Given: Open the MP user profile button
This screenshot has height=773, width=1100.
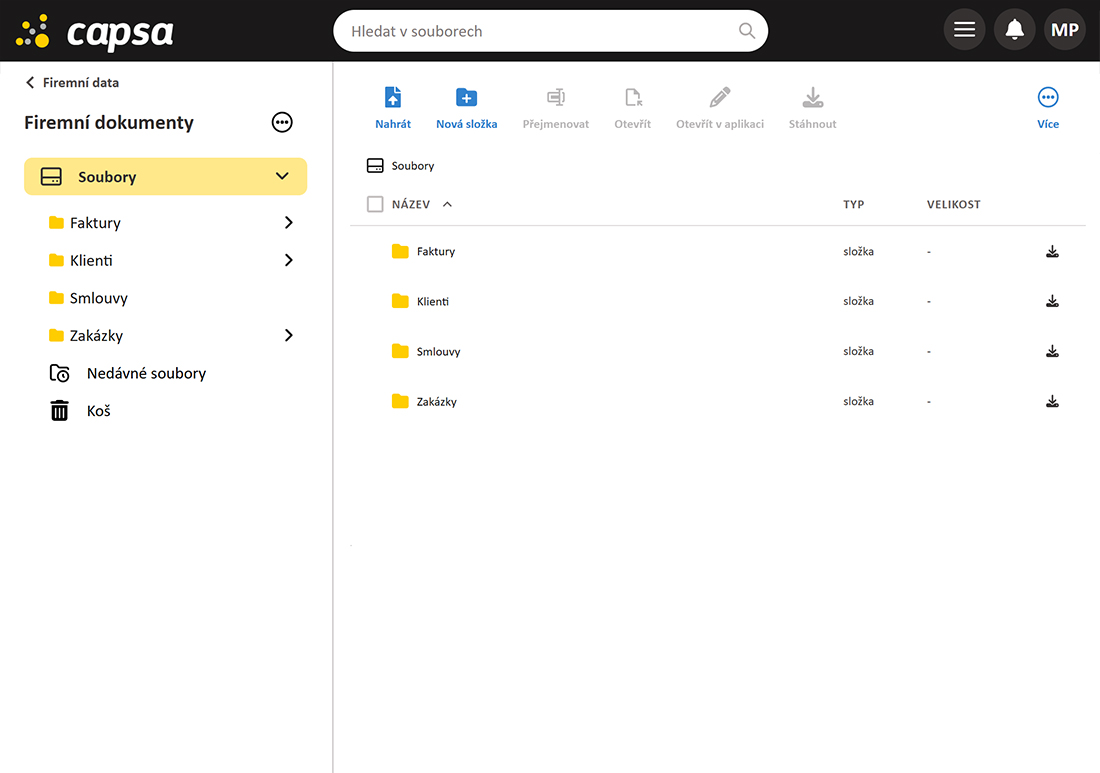Looking at the screenshot, I should coord(1064,30).
